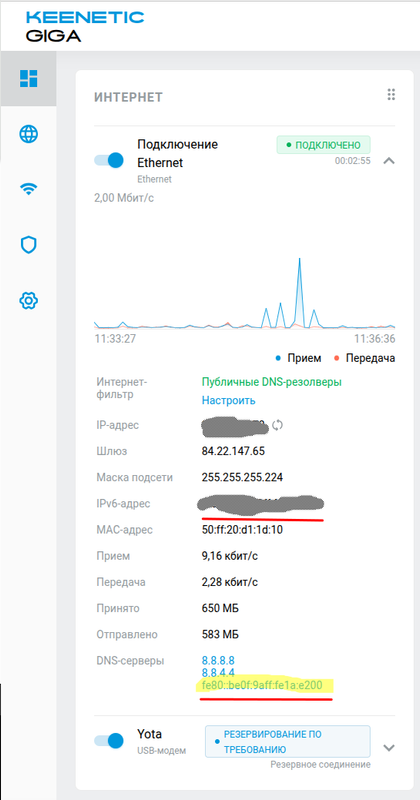The height and width of the screenshot is (800, 420).
Task: Click the РЕЗЕРВИРОВАНИЕ ПО ТРЕБОВАНИЮ badge
Action: 288,741
